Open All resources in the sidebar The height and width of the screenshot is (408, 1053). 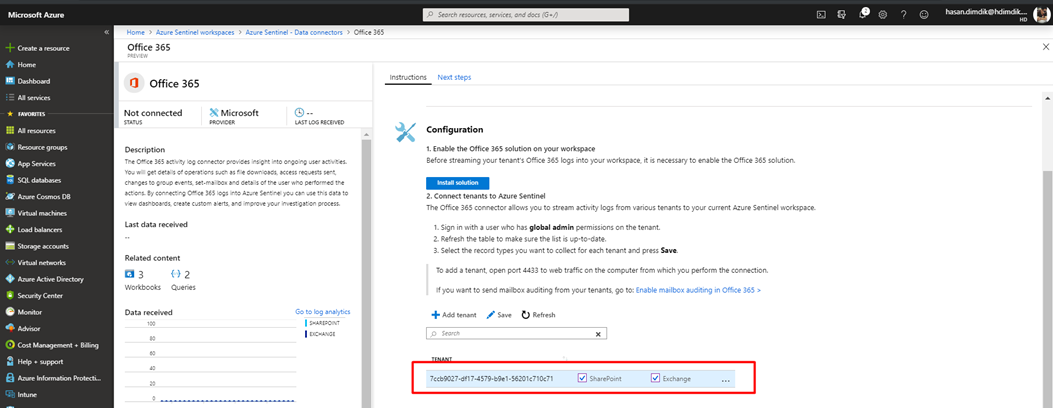(x=36, y=131)
